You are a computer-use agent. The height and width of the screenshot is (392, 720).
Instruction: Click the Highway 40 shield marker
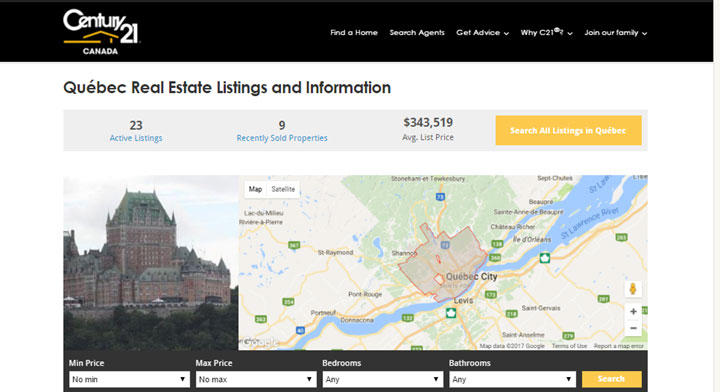[x=300, y=330]
